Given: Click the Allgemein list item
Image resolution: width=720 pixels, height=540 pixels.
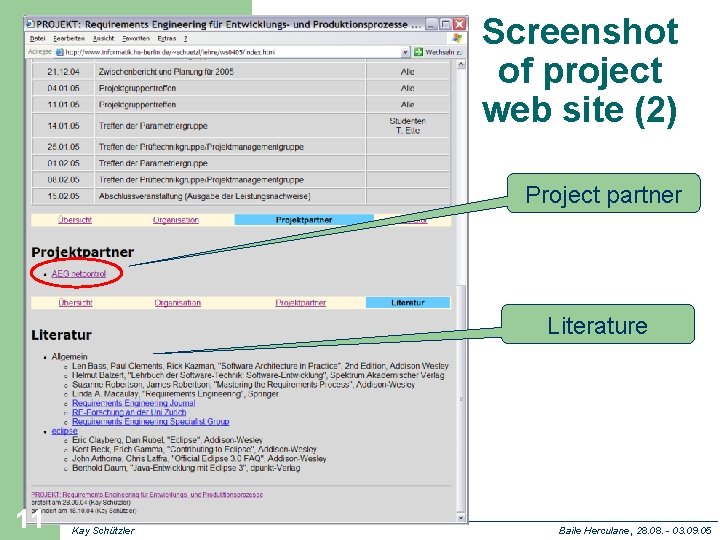Looking at the screenshot, I should 69,356.
